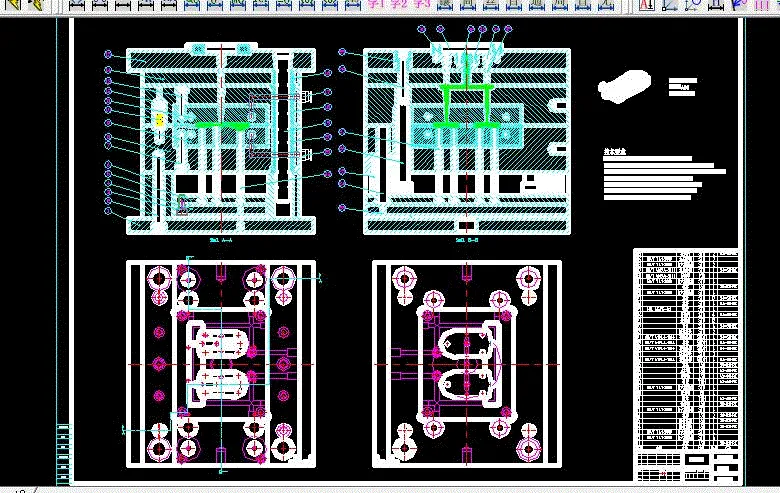Select the magenta 字1 text style icon
The image size is (780, 493).
click(376, 4)
